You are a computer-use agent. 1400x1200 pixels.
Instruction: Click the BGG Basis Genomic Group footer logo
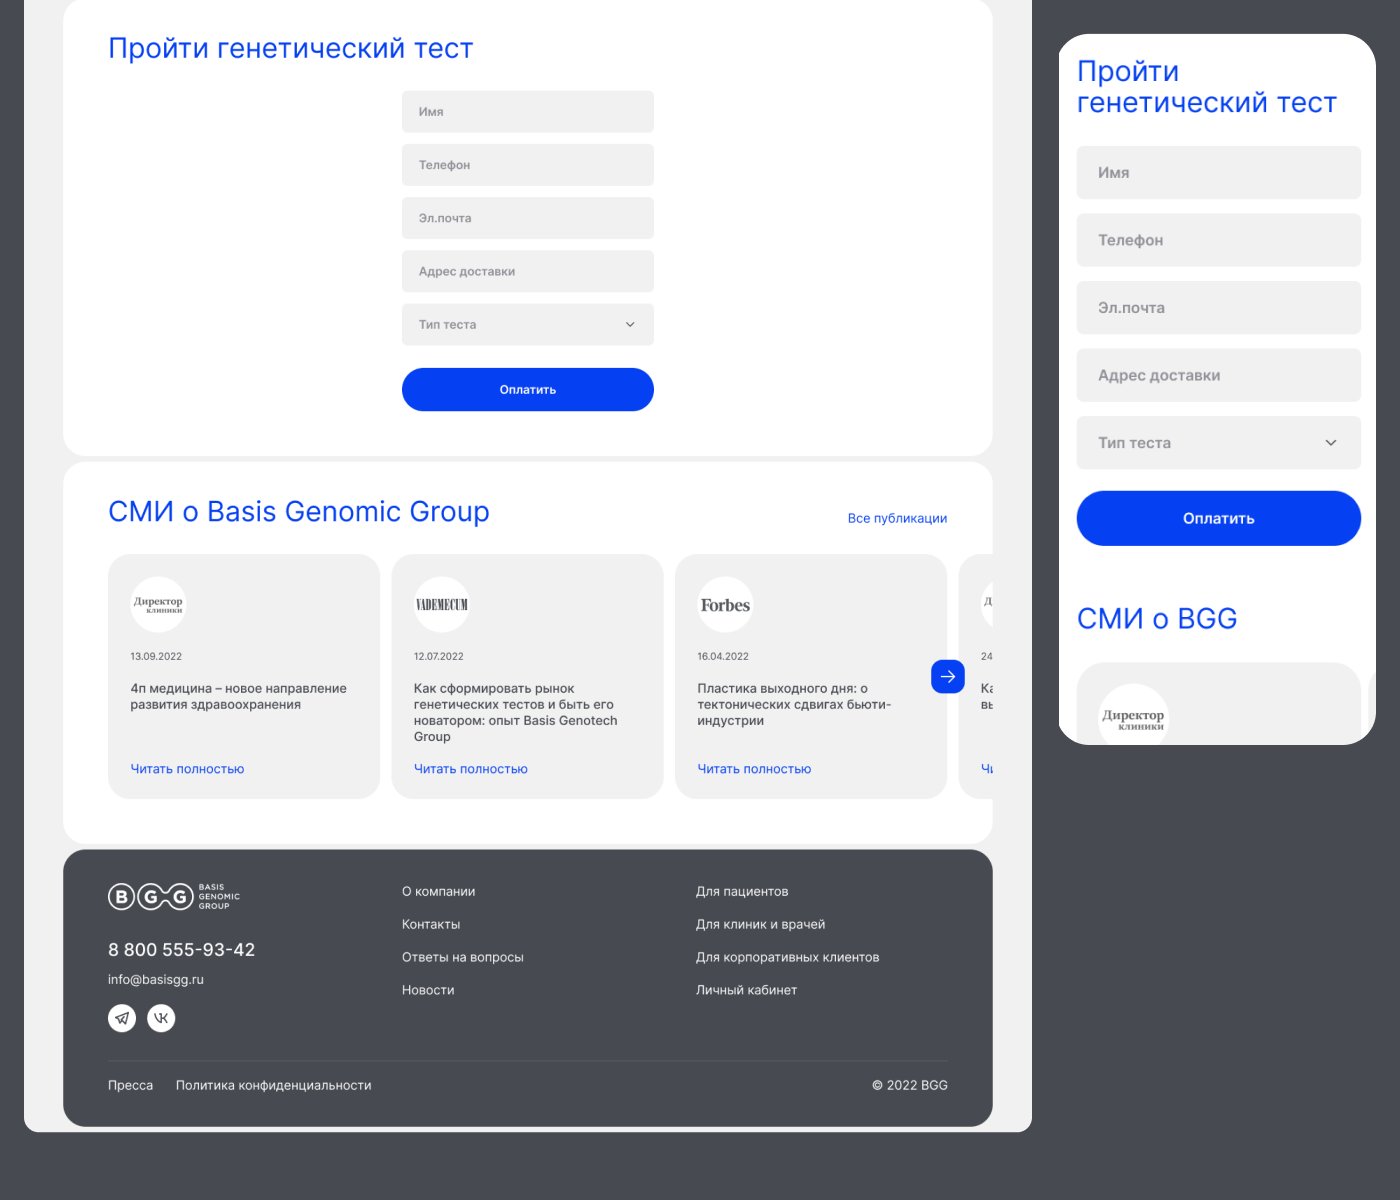tap(174, 896)
